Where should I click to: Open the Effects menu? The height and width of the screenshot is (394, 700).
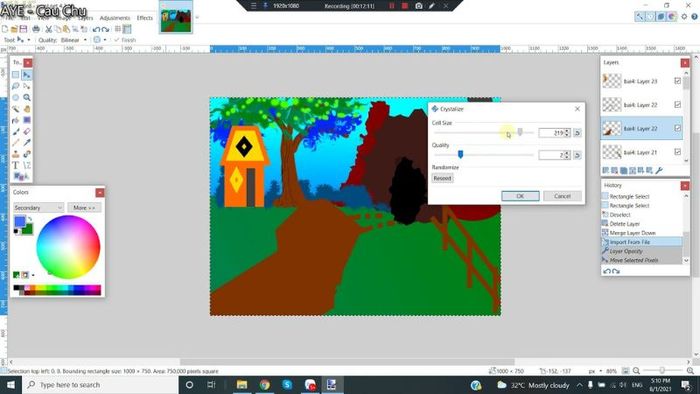[x=145, y=18]
